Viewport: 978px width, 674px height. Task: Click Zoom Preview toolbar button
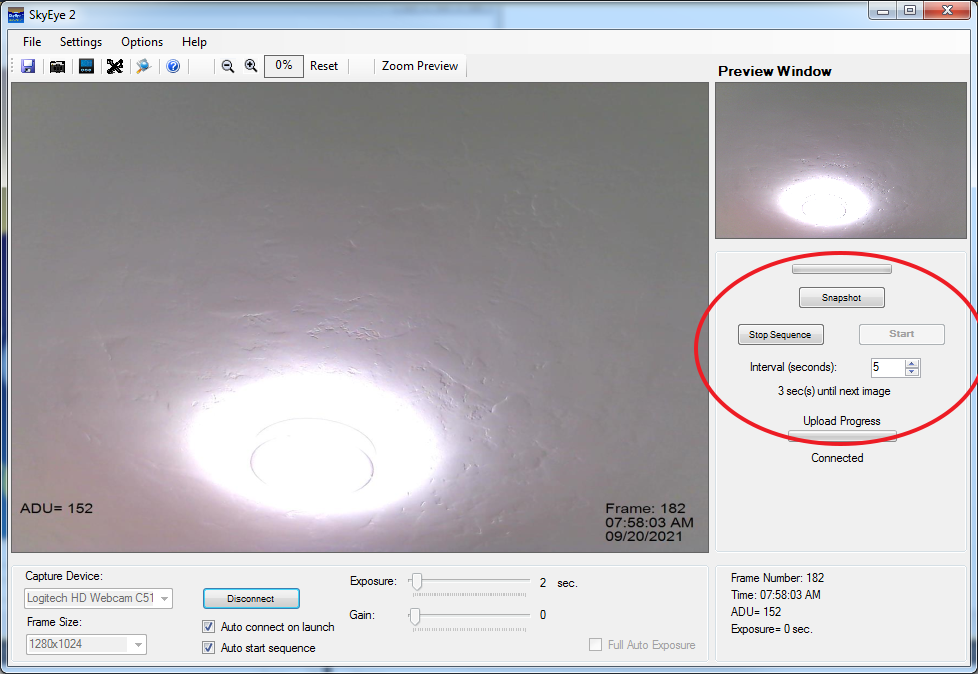(420, 66)
